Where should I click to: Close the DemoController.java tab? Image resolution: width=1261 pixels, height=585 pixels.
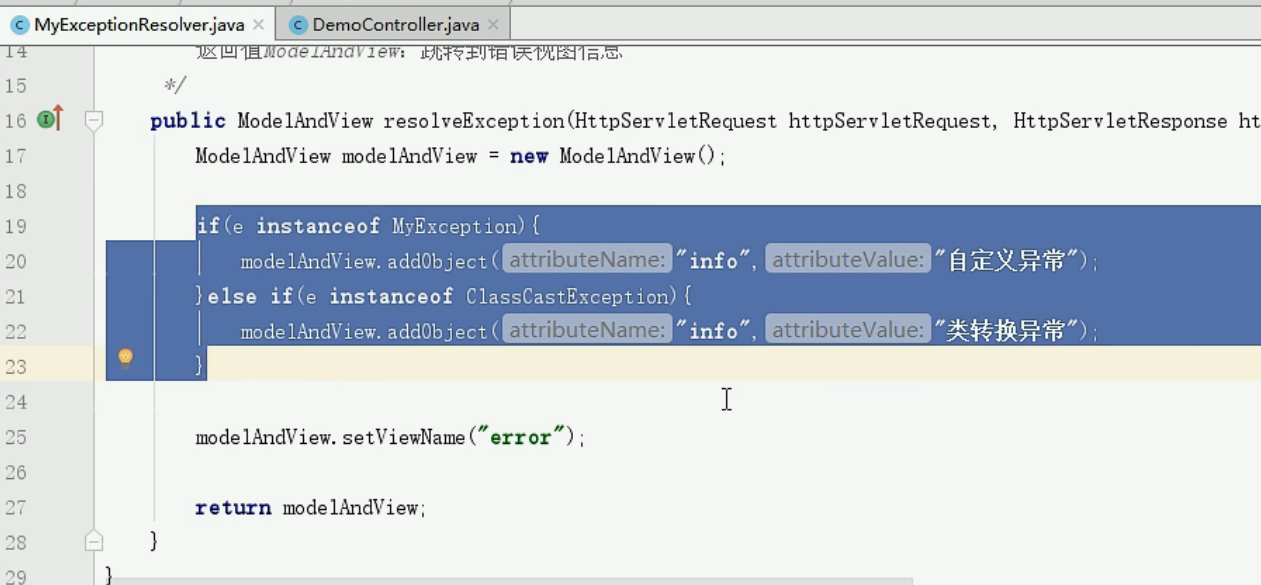point(493,25)
